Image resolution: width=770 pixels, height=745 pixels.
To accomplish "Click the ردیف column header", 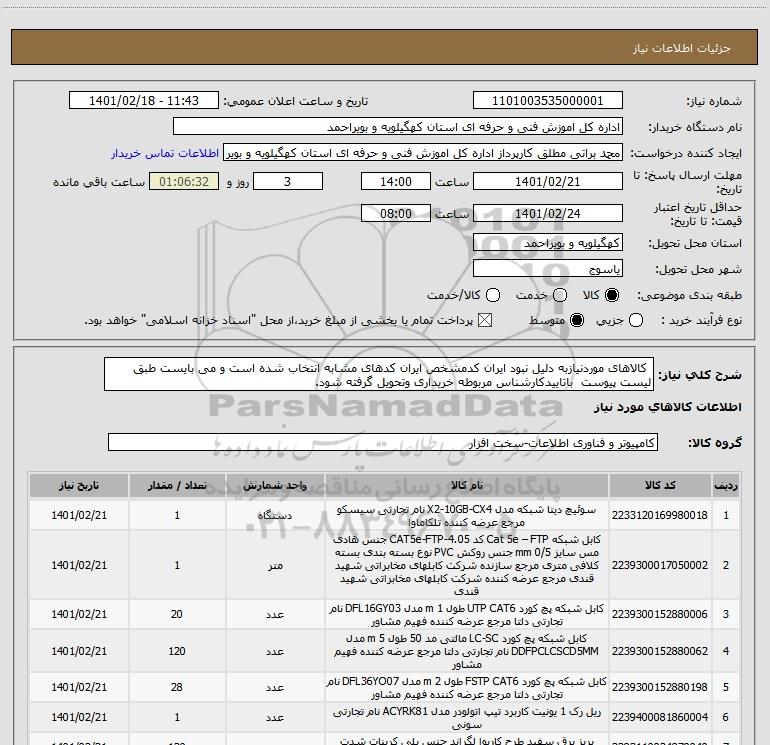I will pos(726,486).
